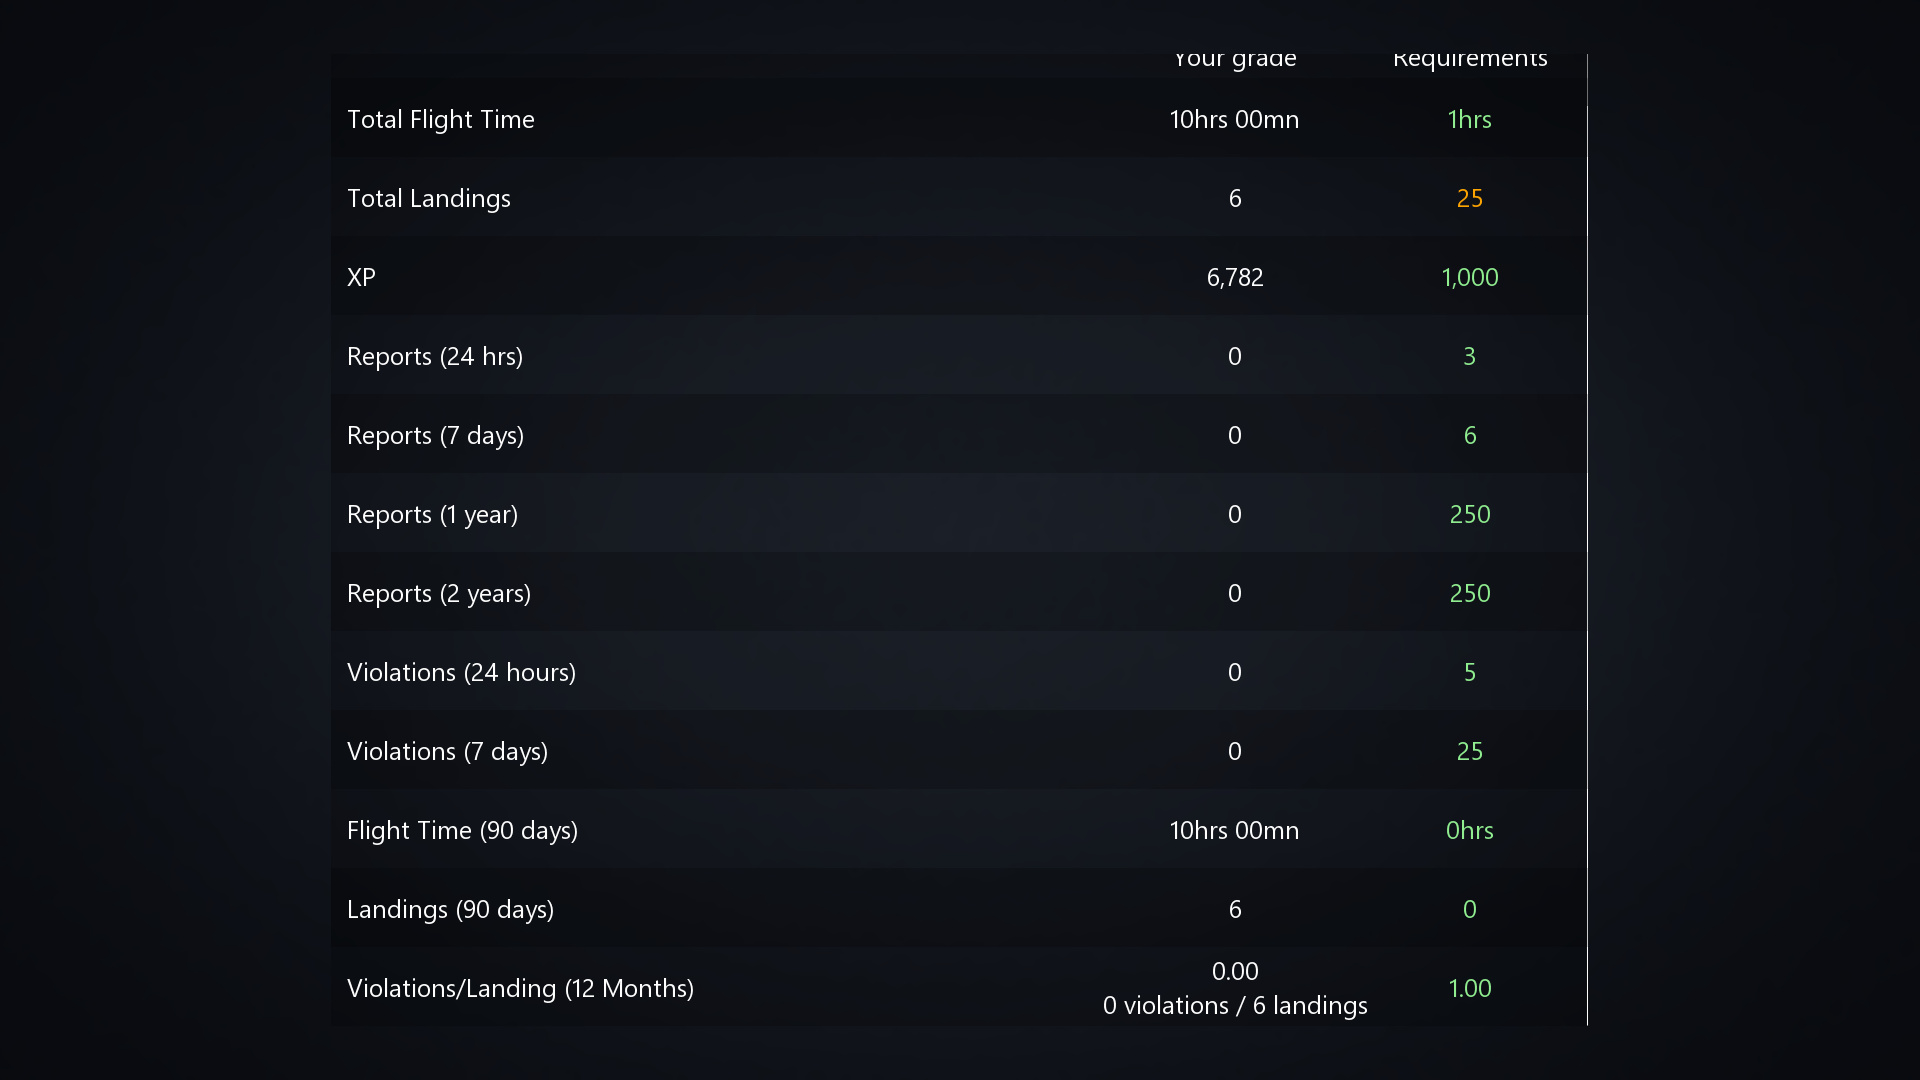1920x1080 pixels.
Task: Select the Violations (24 hours) row
Action: coord(959,672)
